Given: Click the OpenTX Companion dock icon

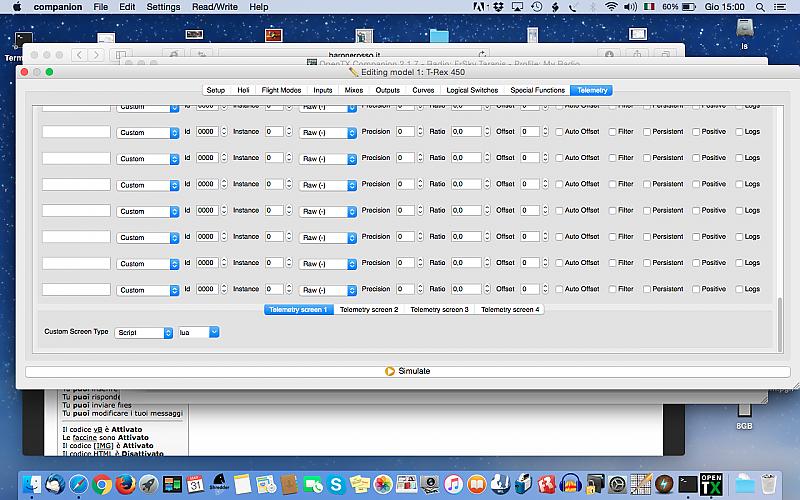Looking at the screenshot, I should [711, 484].
